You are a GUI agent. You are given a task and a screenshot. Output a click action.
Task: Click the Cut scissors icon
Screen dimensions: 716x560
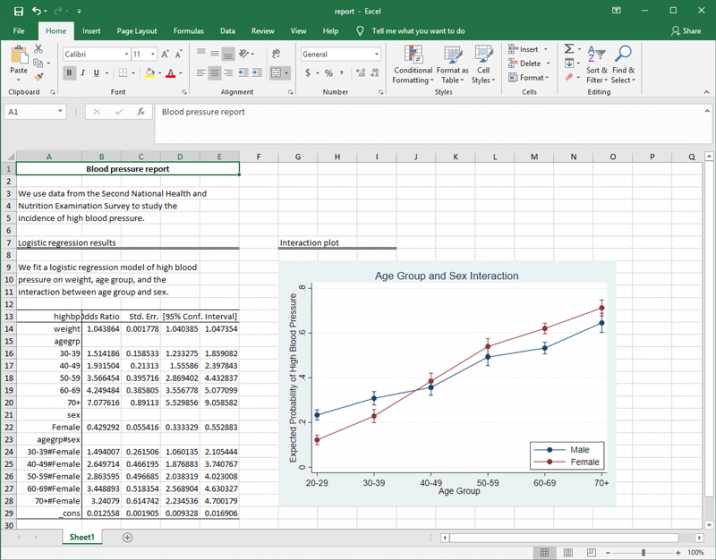click(x=39, y=48)
